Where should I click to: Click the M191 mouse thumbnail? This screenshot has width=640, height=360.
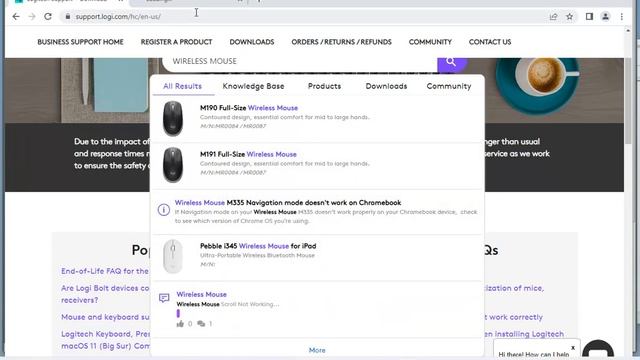point(173,165)
